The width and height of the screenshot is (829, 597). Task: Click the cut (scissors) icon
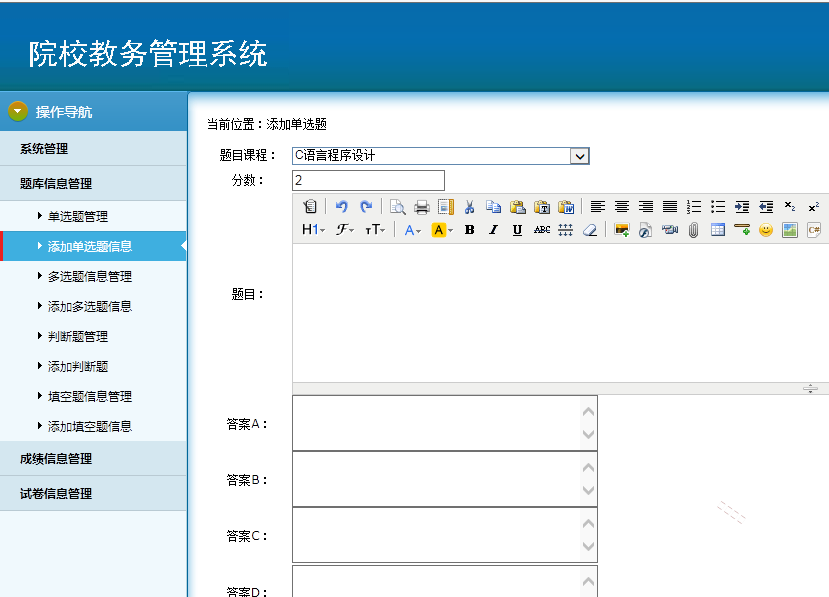pos(469,207)
